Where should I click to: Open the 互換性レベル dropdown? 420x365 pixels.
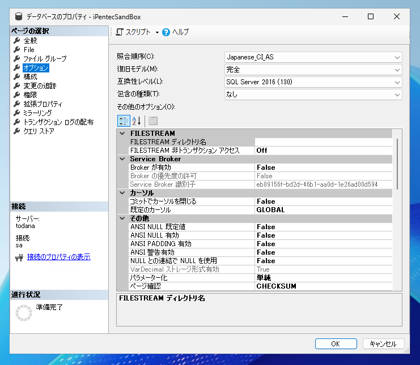[313, 82]
